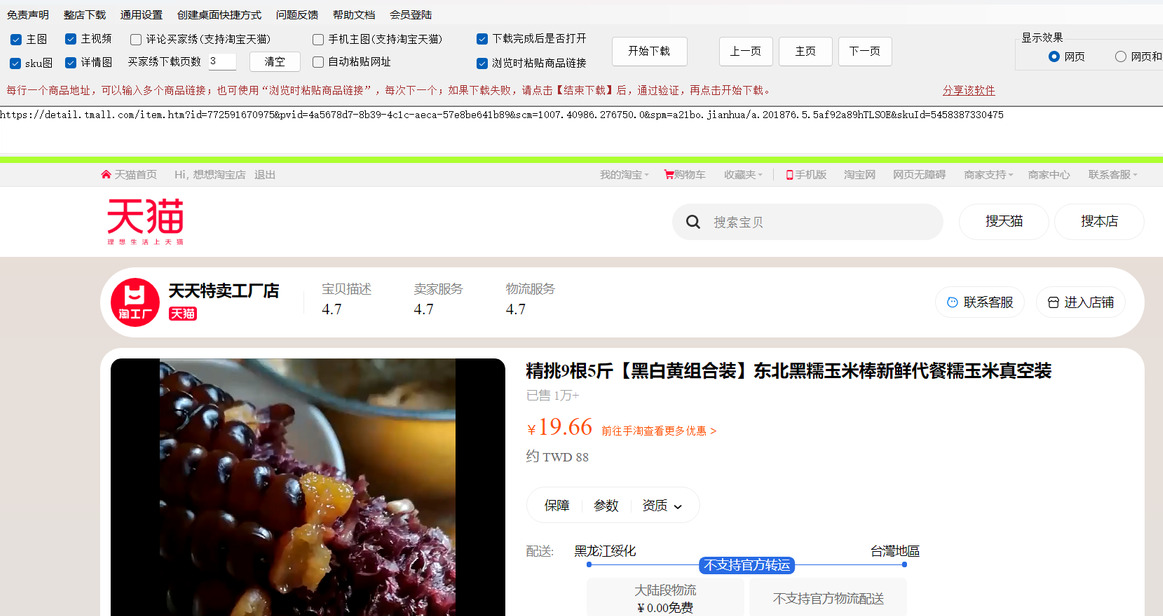
Task: Click the product URL text box
Action: pyautogui.click(x=582, y=130)
